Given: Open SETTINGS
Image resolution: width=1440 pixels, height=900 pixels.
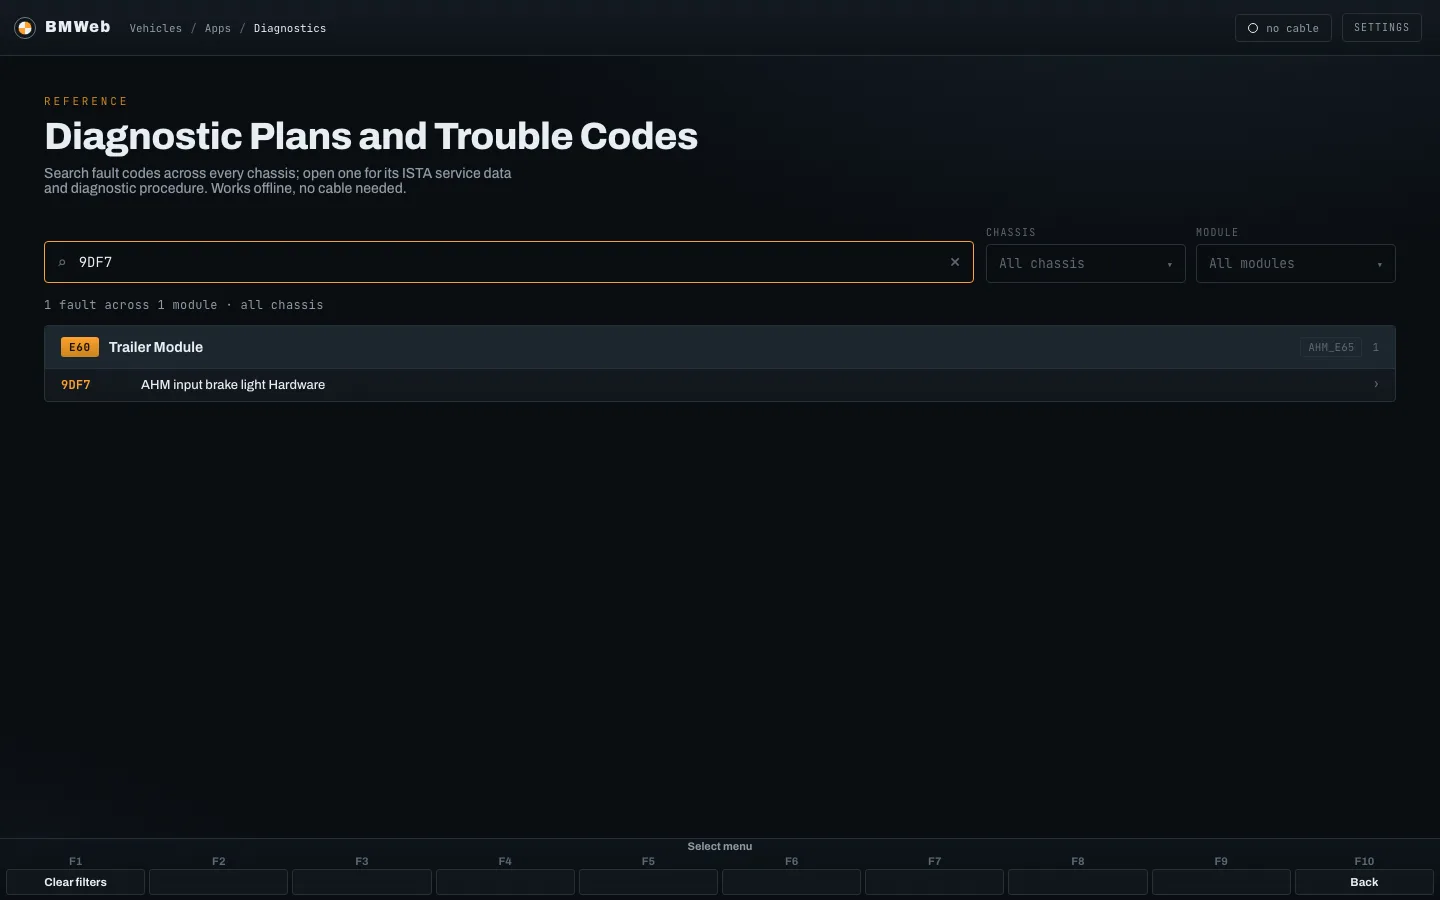Looking at the screenshot, I should click(1381, 28).
